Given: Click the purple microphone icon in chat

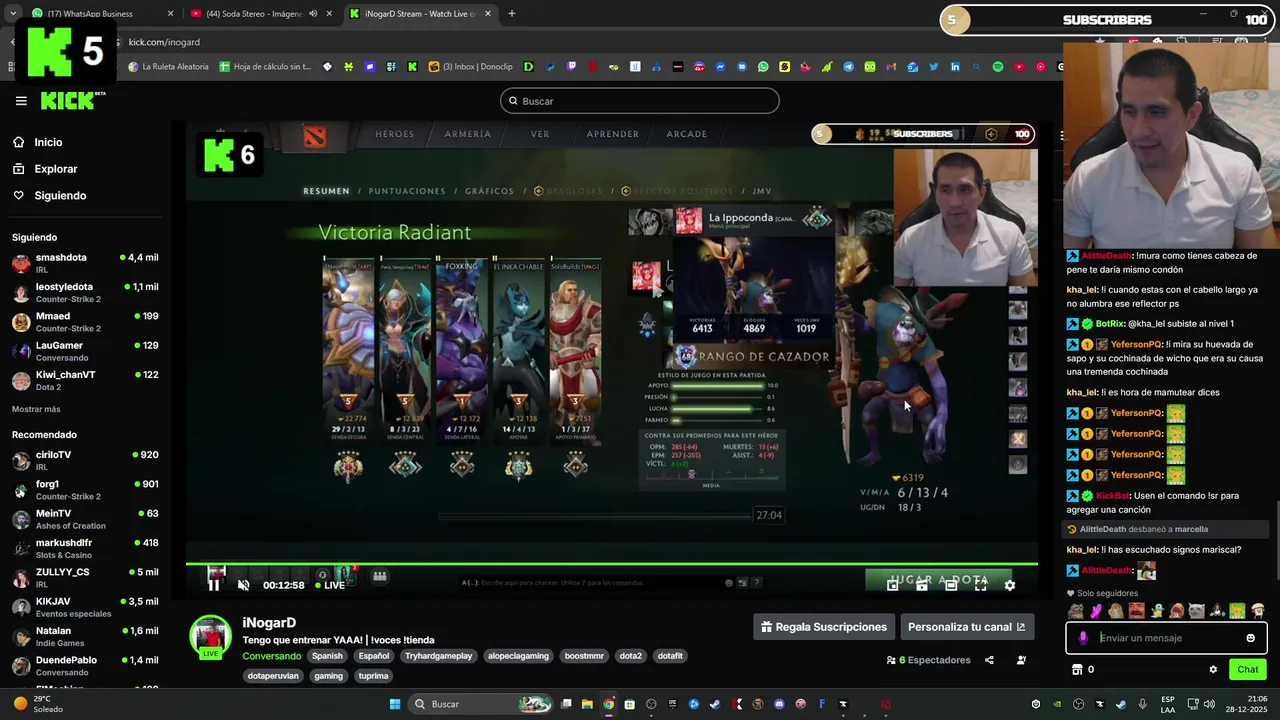Looking at the screenshot, I should tap(1083, 638).
